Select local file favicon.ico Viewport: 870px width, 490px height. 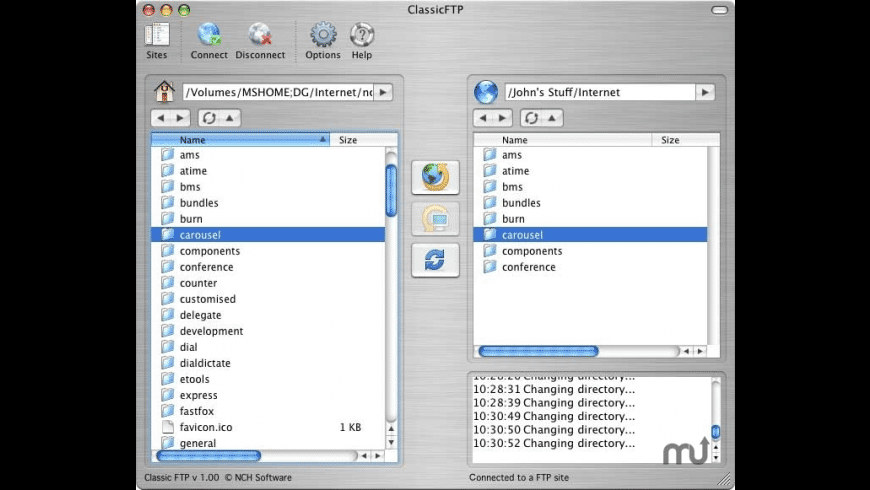pyautogui.click(x=268, y=427)
